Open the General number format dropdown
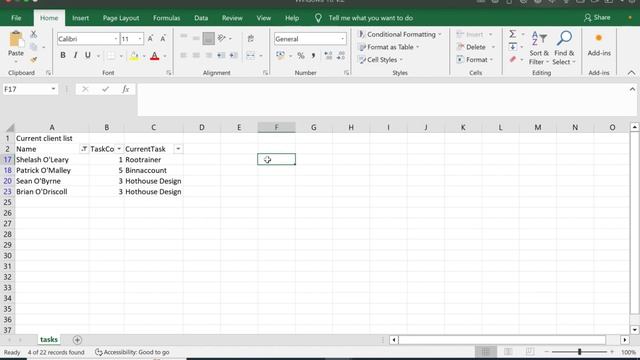The height and width of the screenshot is (360, 640). click(342, 39)
